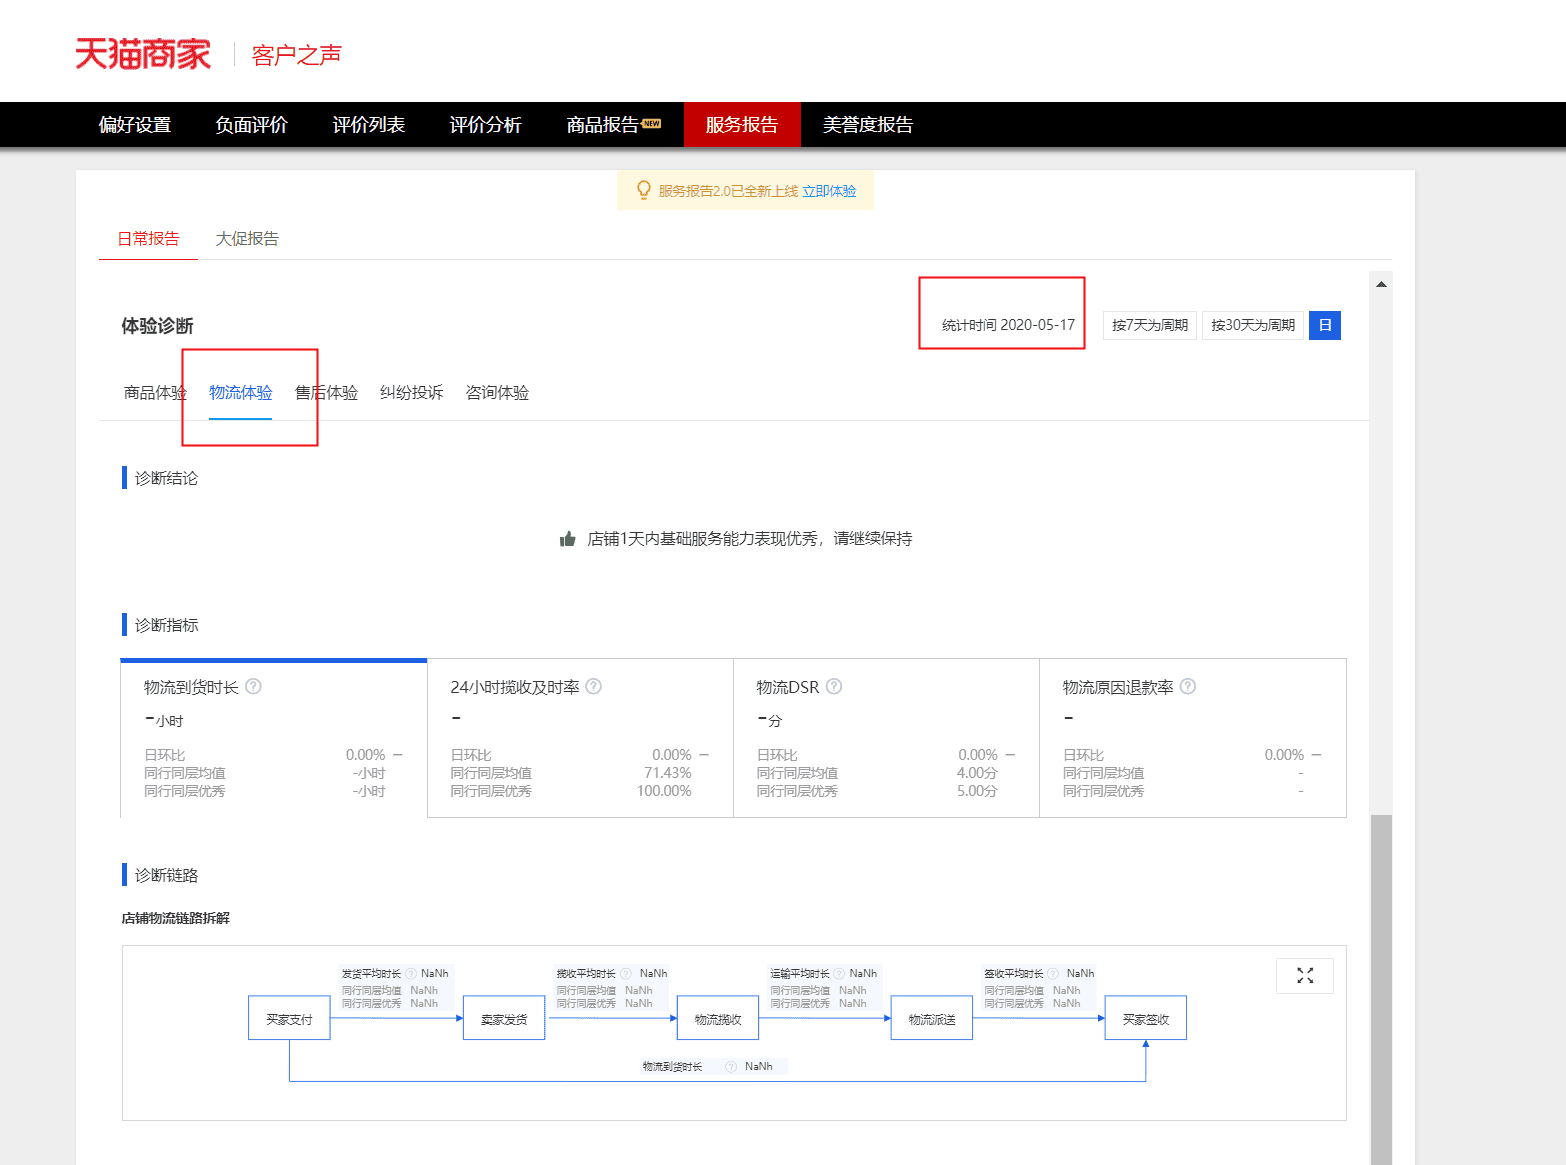The image size is (1566, 1165).
Task: Click the 体验诊断 heading
Action: coord(157,326)
